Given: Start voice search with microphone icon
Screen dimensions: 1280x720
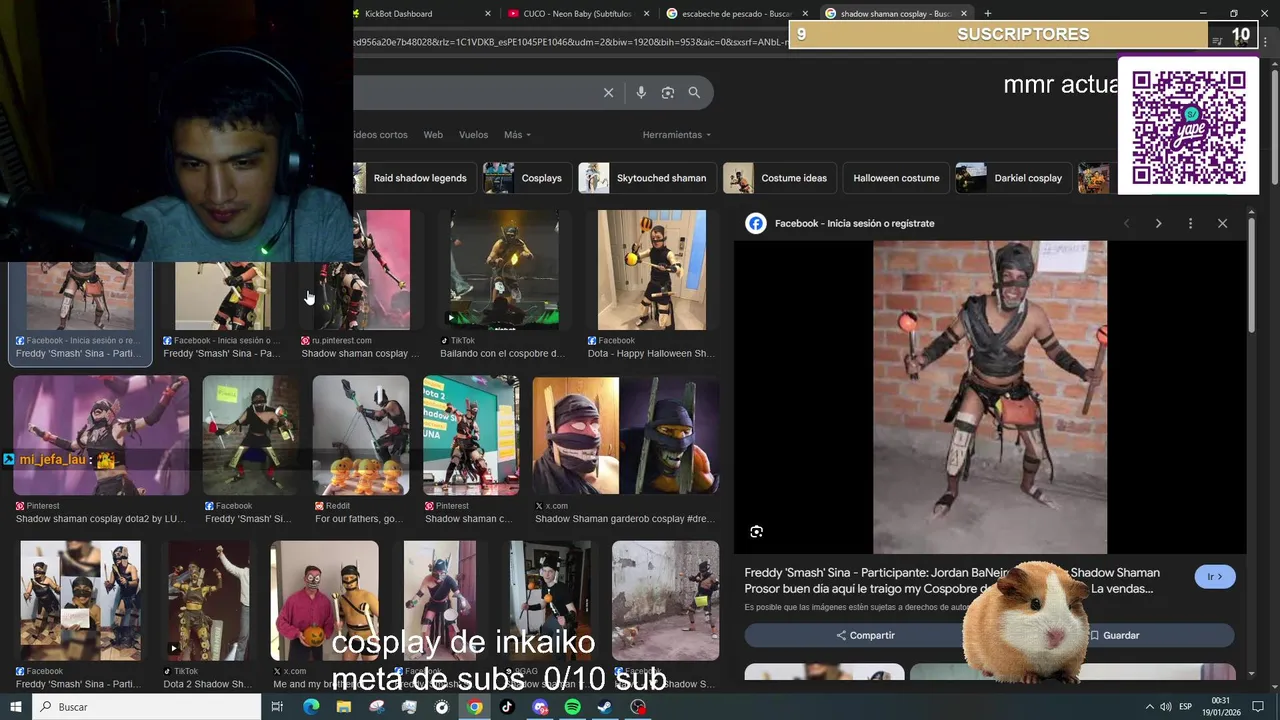Looking at the screenshot, I should pos(641,93).
